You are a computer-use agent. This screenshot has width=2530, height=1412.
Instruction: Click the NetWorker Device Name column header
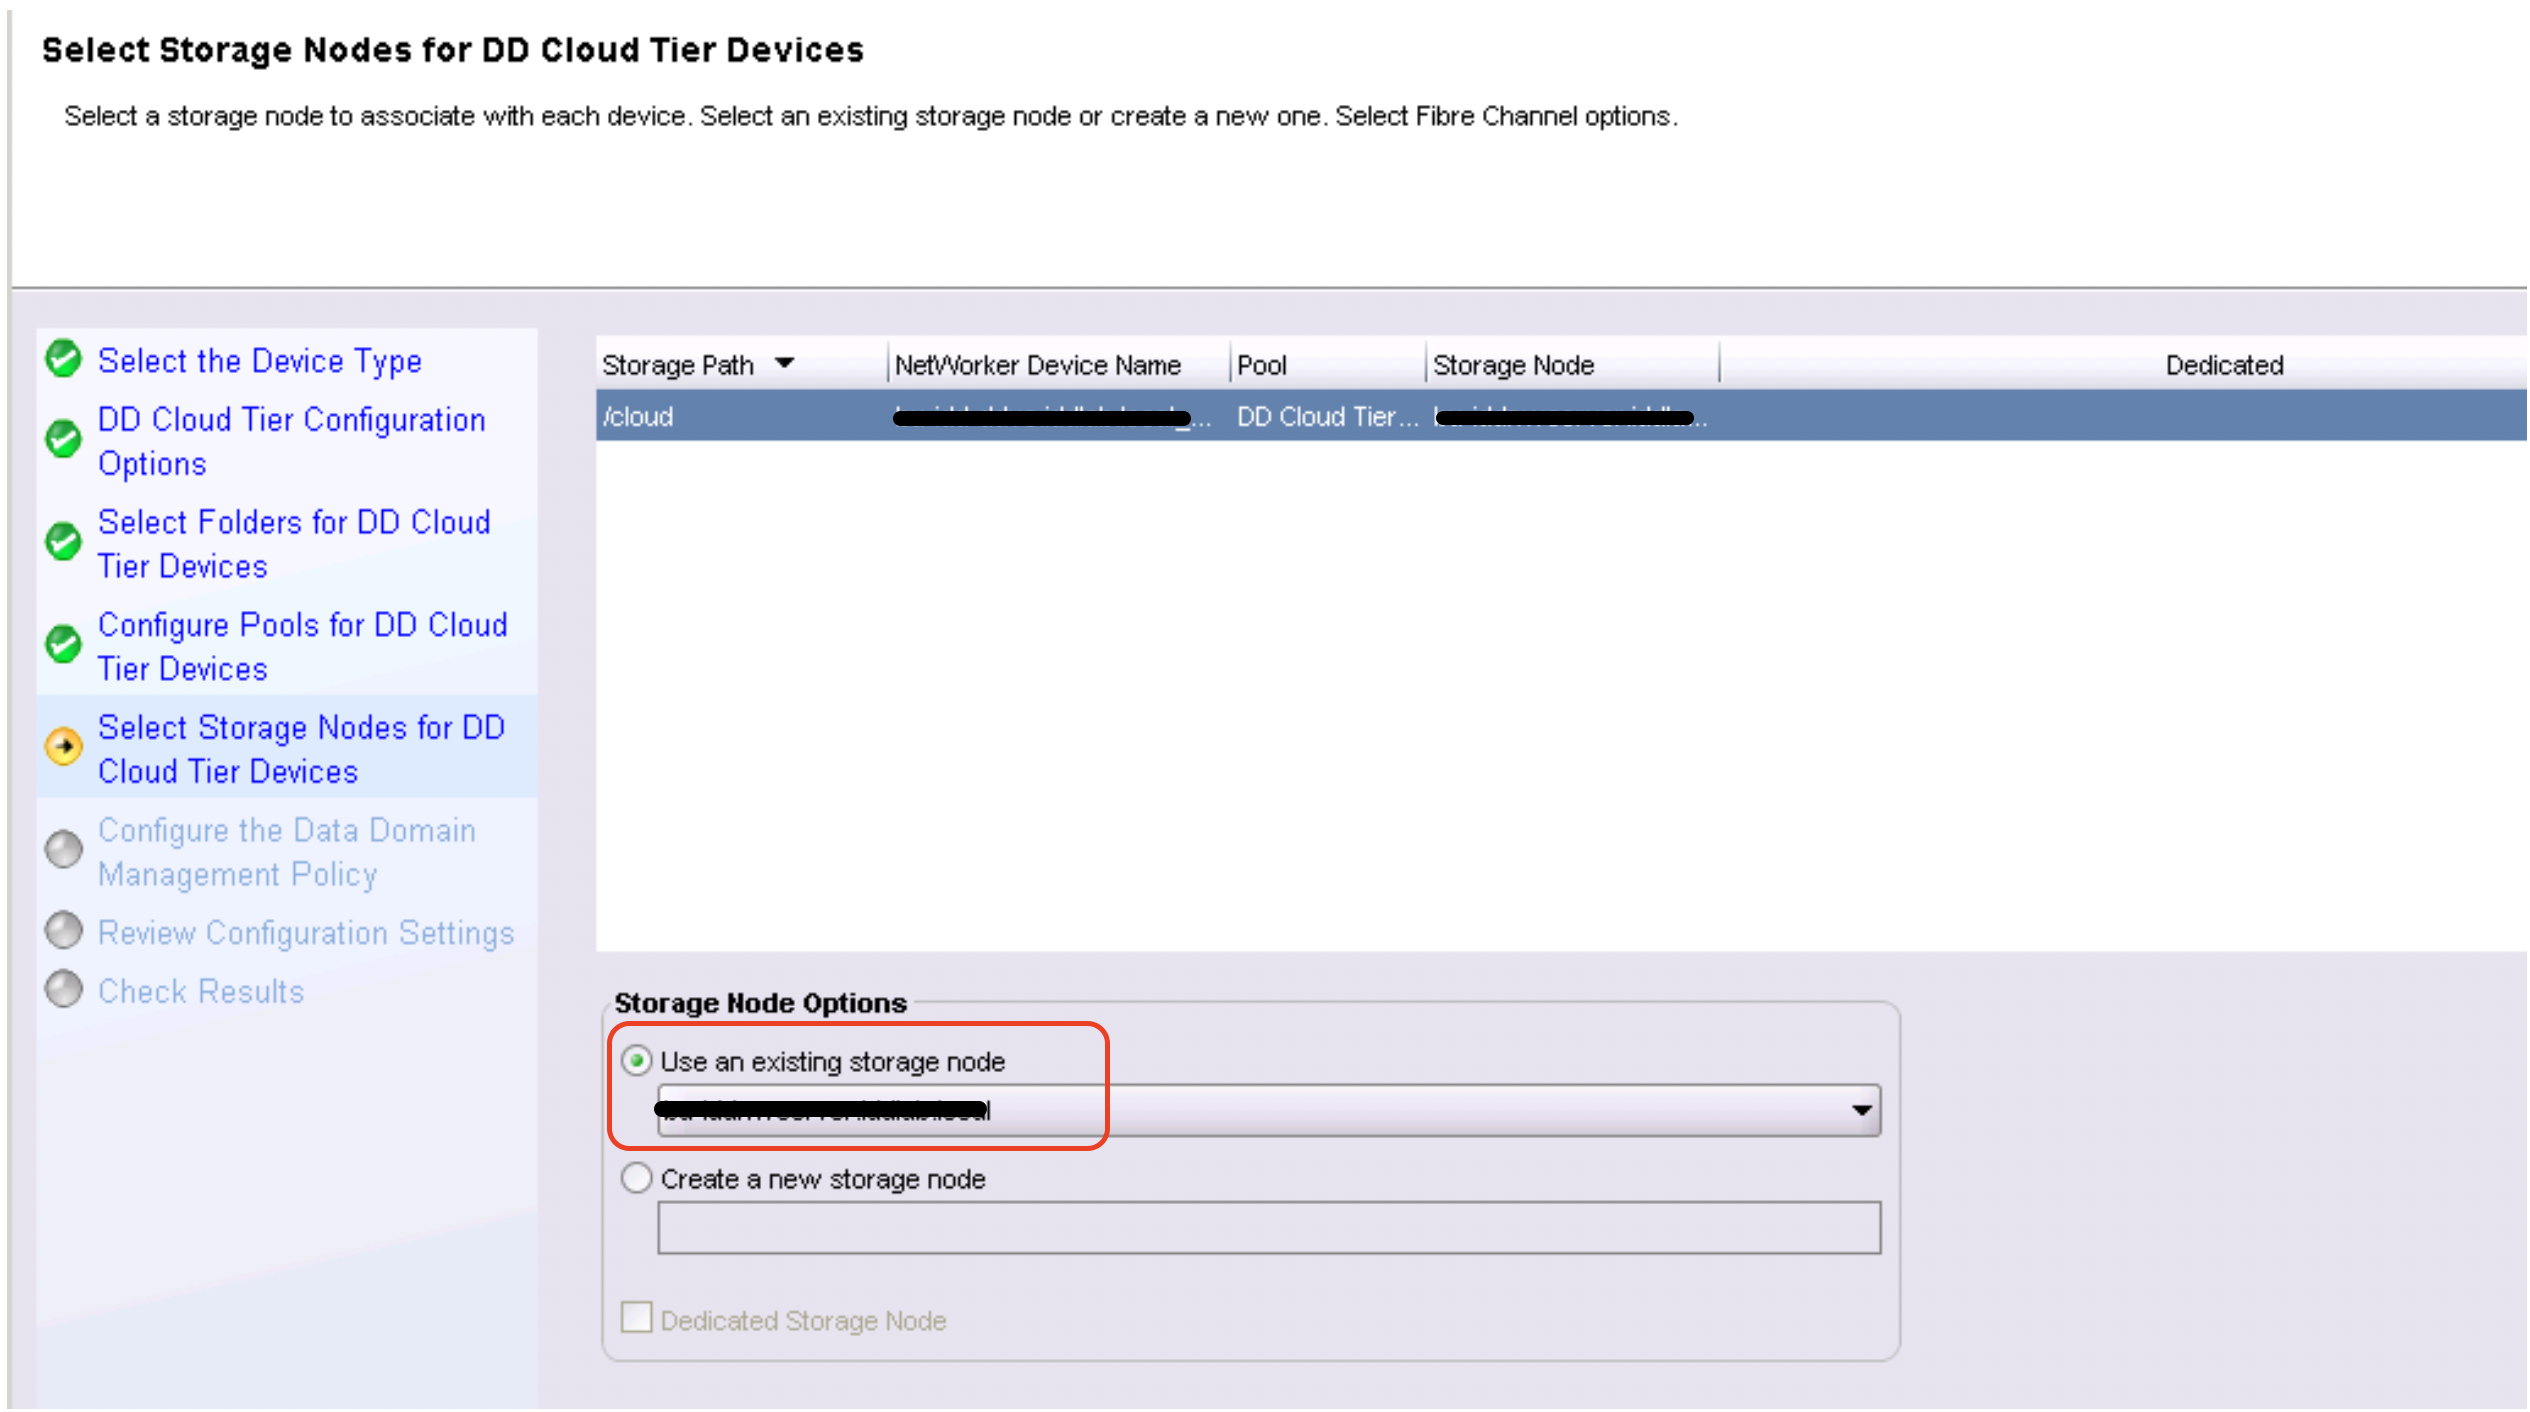1058,365
